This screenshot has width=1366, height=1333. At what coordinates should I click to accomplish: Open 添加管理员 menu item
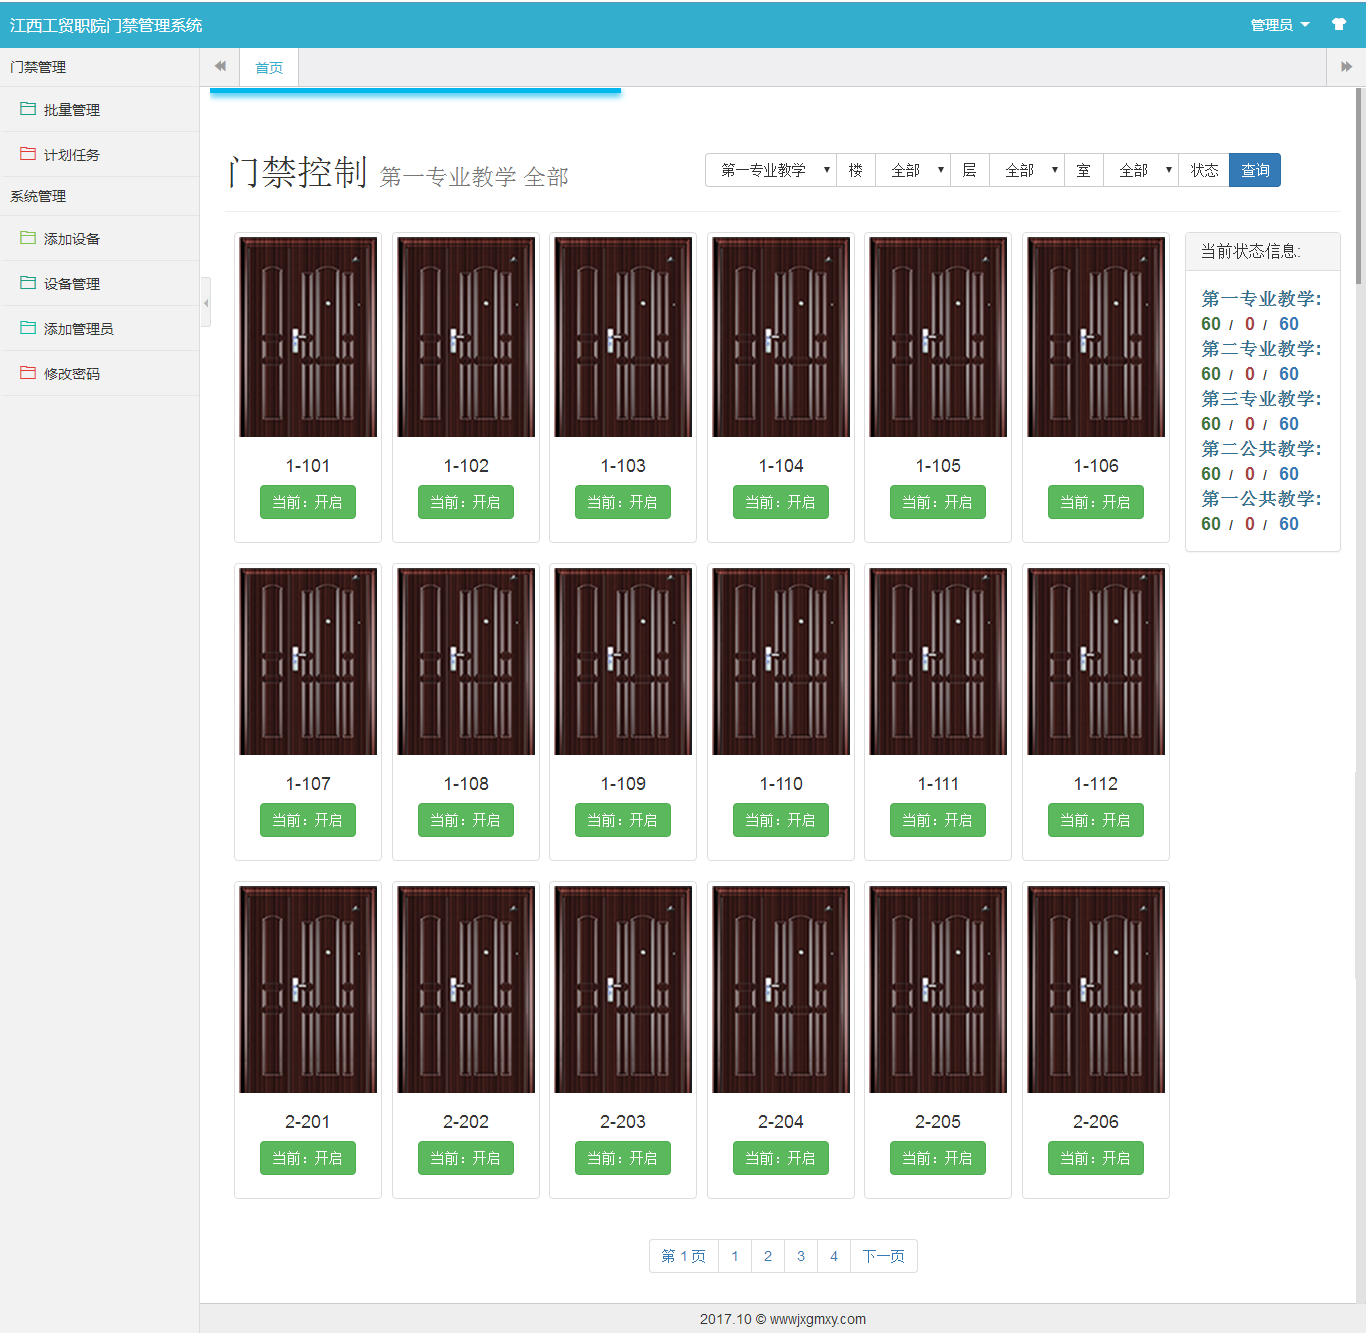[x=78, y=329]
